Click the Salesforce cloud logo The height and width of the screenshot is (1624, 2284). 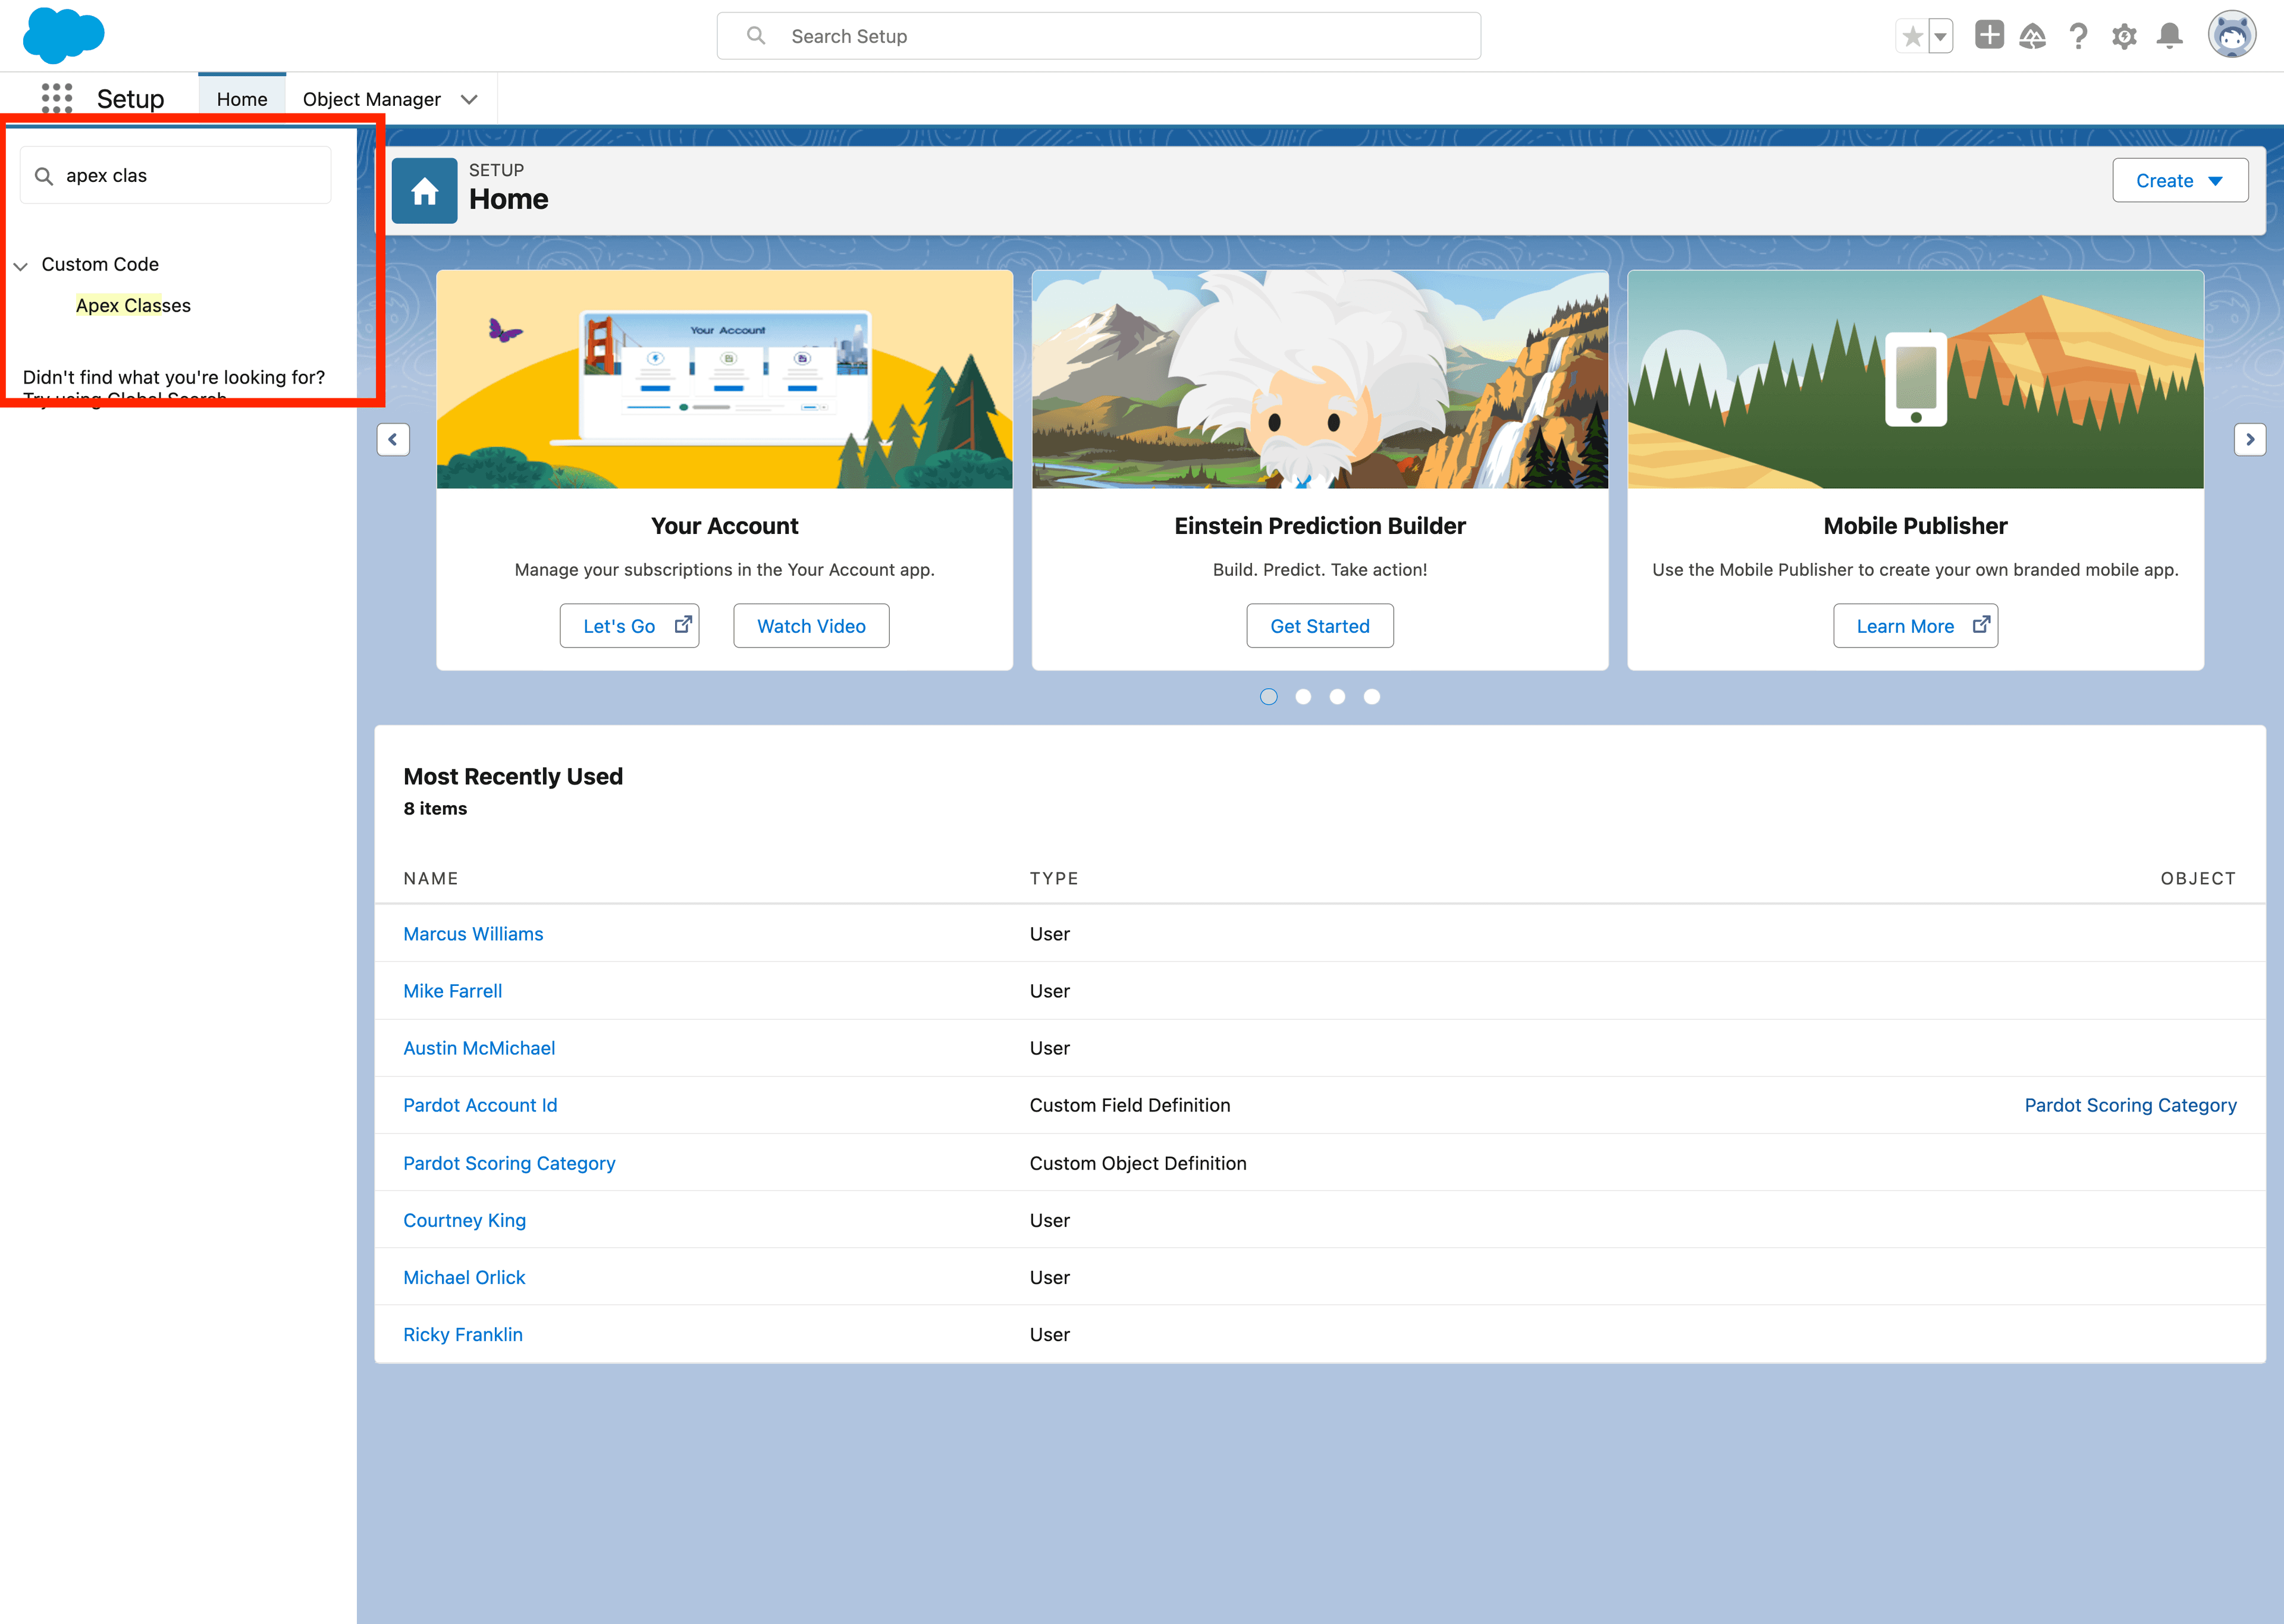point(63,35)
